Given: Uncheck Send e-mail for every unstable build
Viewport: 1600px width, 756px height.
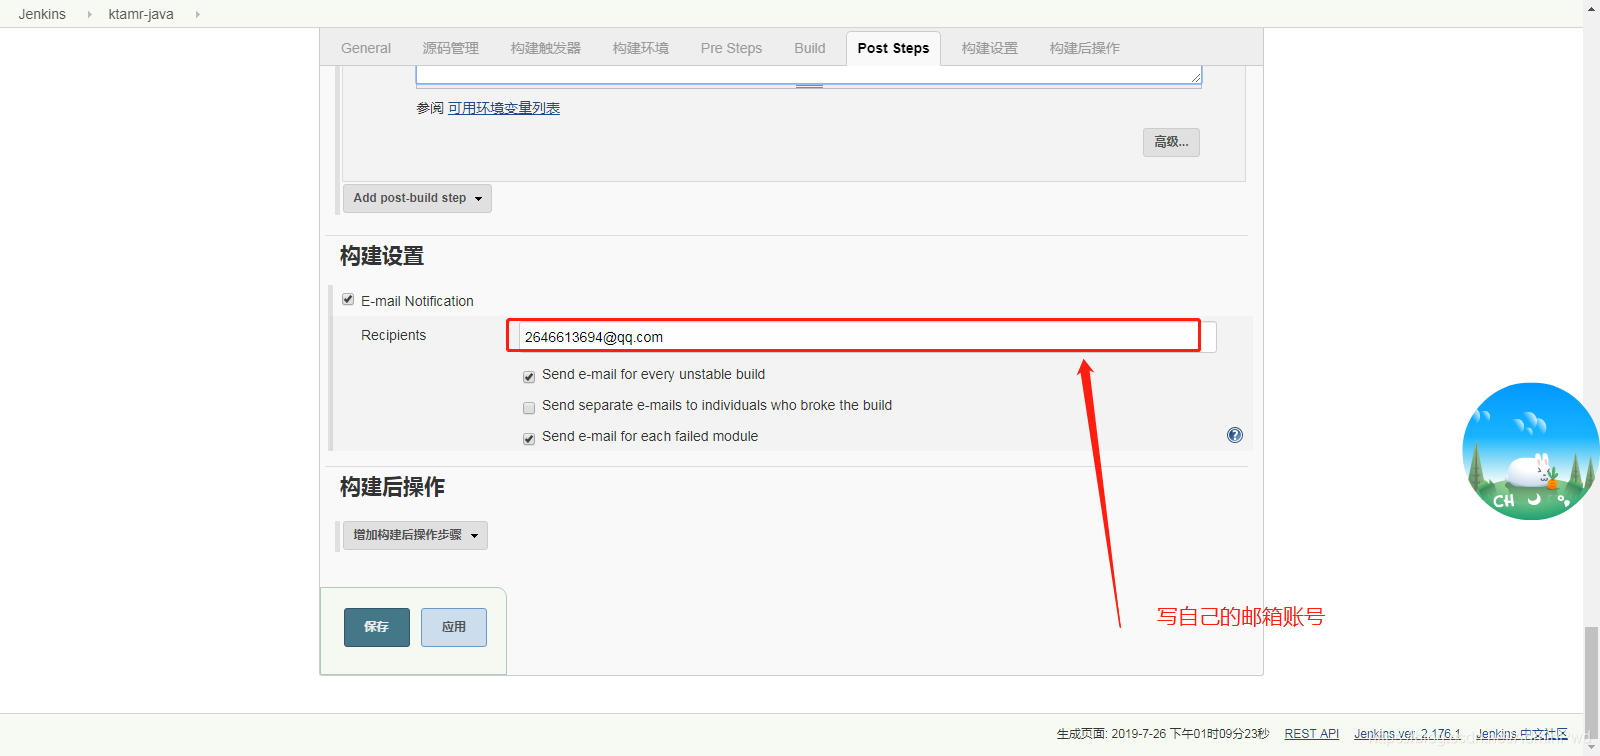Looking at the screenshot, I should (529, 377).
